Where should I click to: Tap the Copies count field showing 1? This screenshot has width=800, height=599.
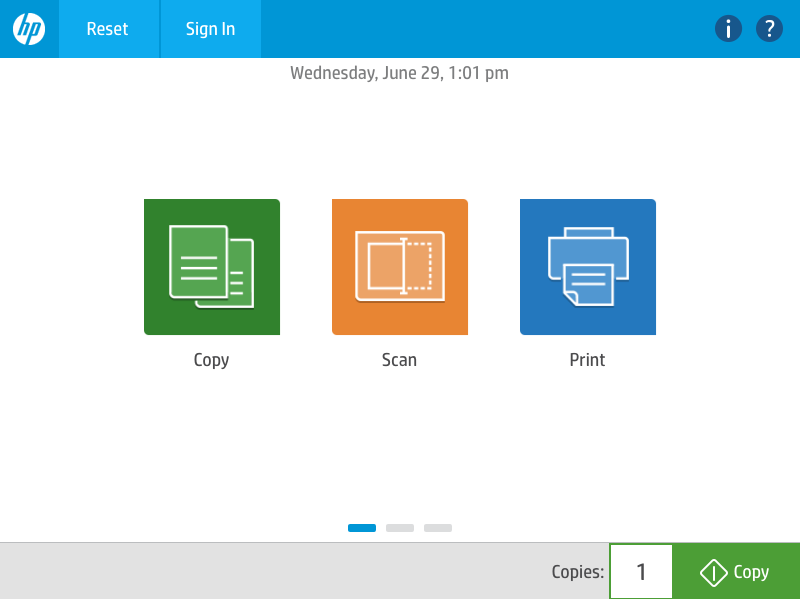coord(641,572)
